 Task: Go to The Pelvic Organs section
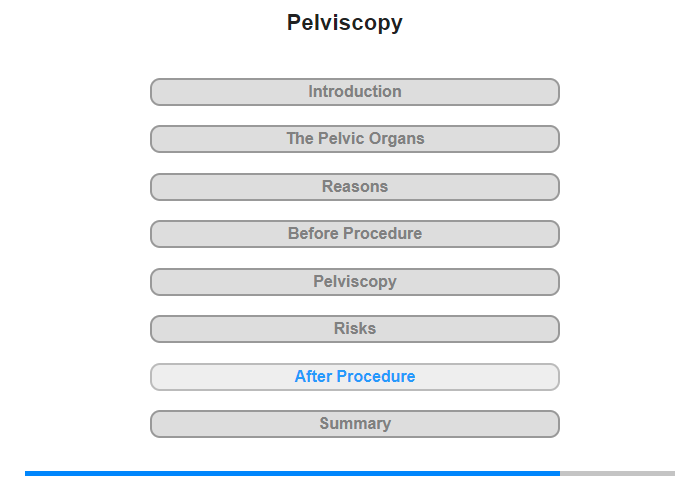(x=354, y=139)
